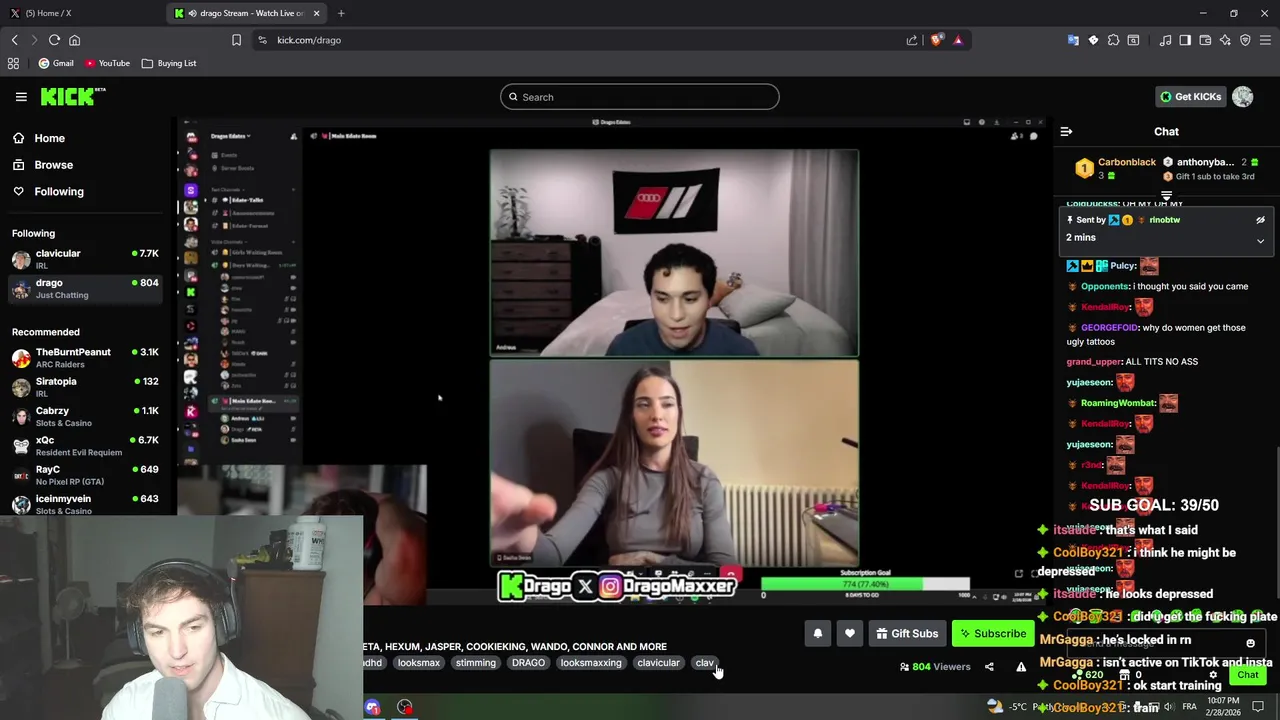This screenshot has width=1280, height=720.
Task: Select the 'looksmax' tag
Action: (x=419, y=663)
